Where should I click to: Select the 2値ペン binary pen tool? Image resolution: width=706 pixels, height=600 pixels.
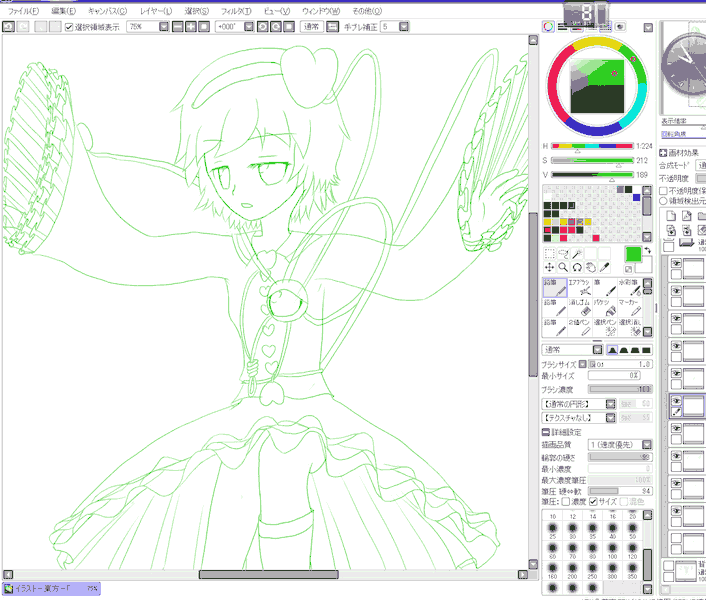click(579, 328)
